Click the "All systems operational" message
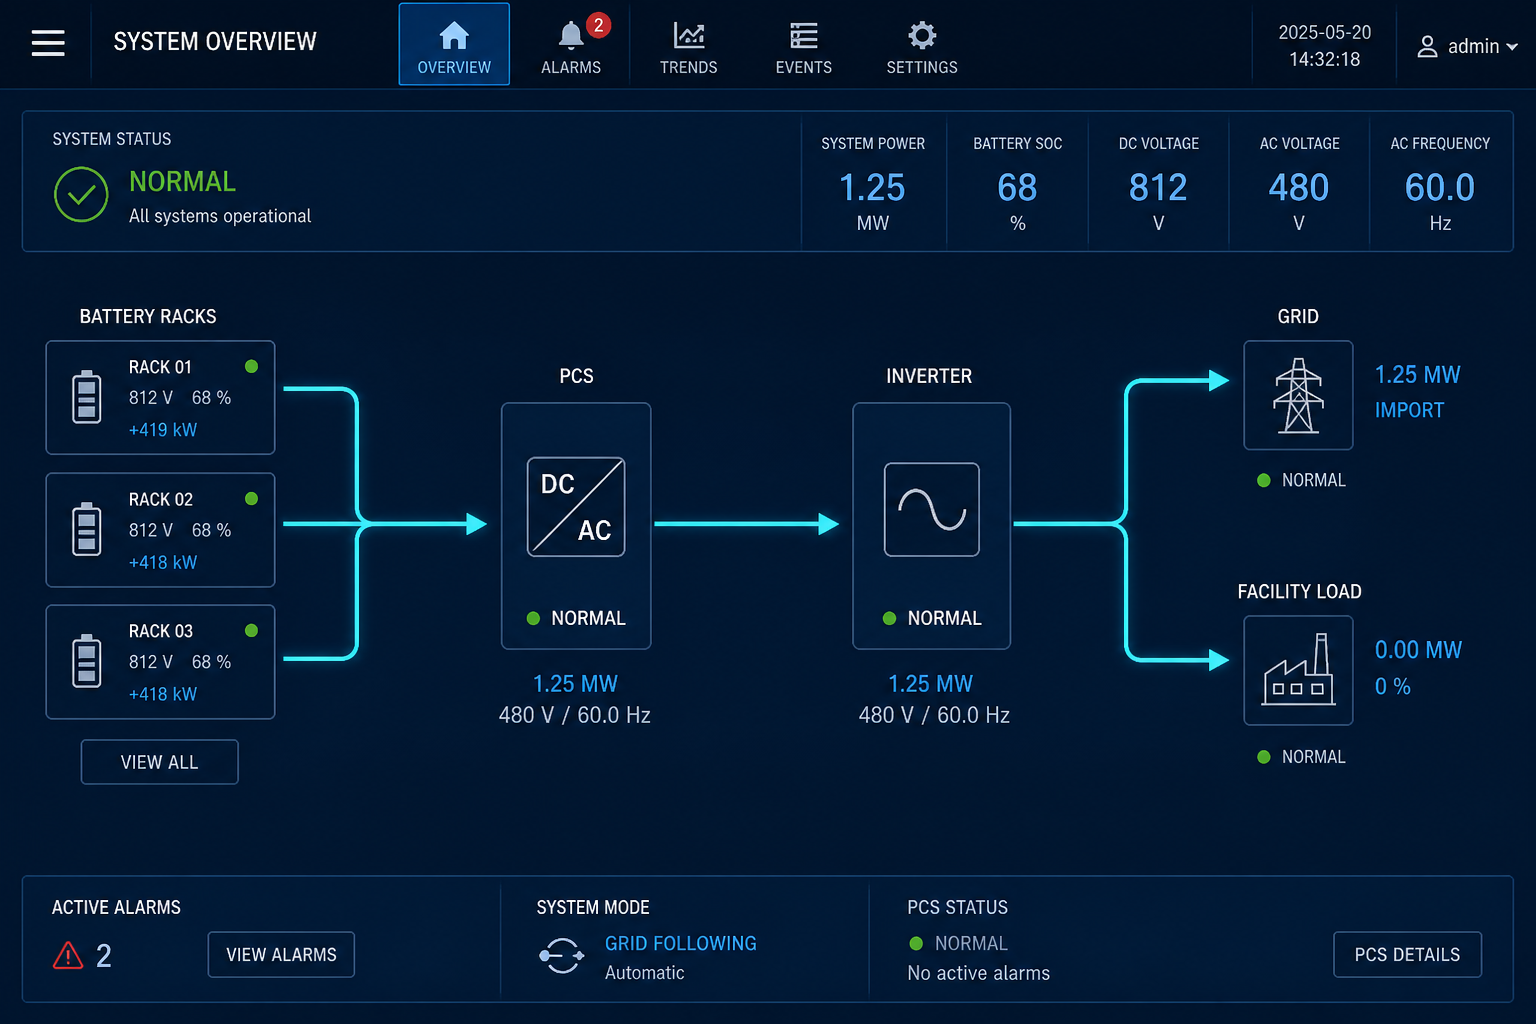 220,216
